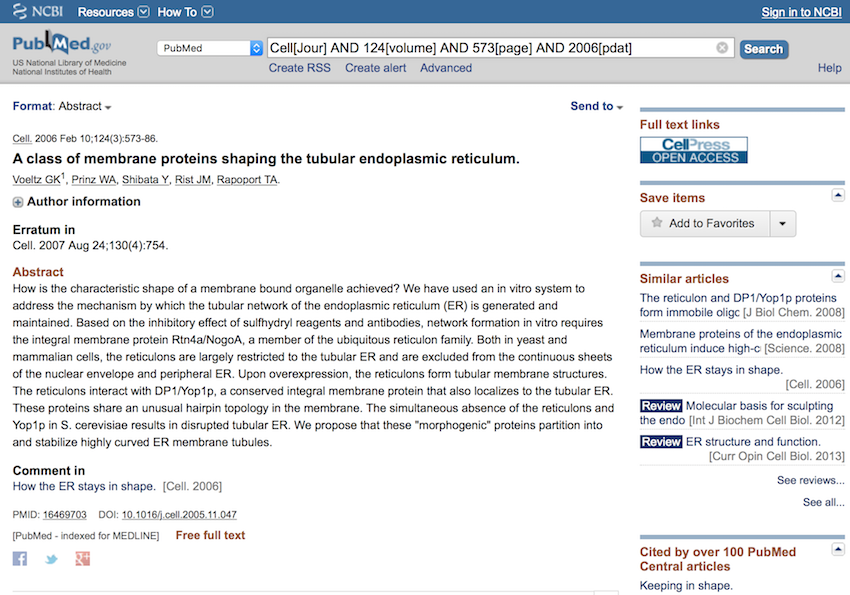Clear the search query with the X icon
This screenshot has width=850, height=595.
722,48
